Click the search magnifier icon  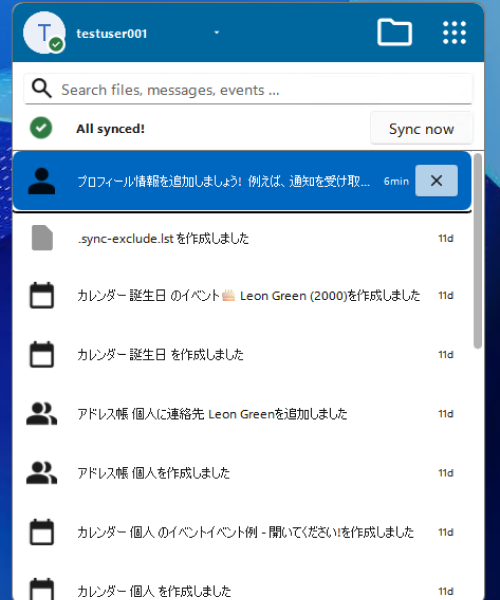coord(41,88)
